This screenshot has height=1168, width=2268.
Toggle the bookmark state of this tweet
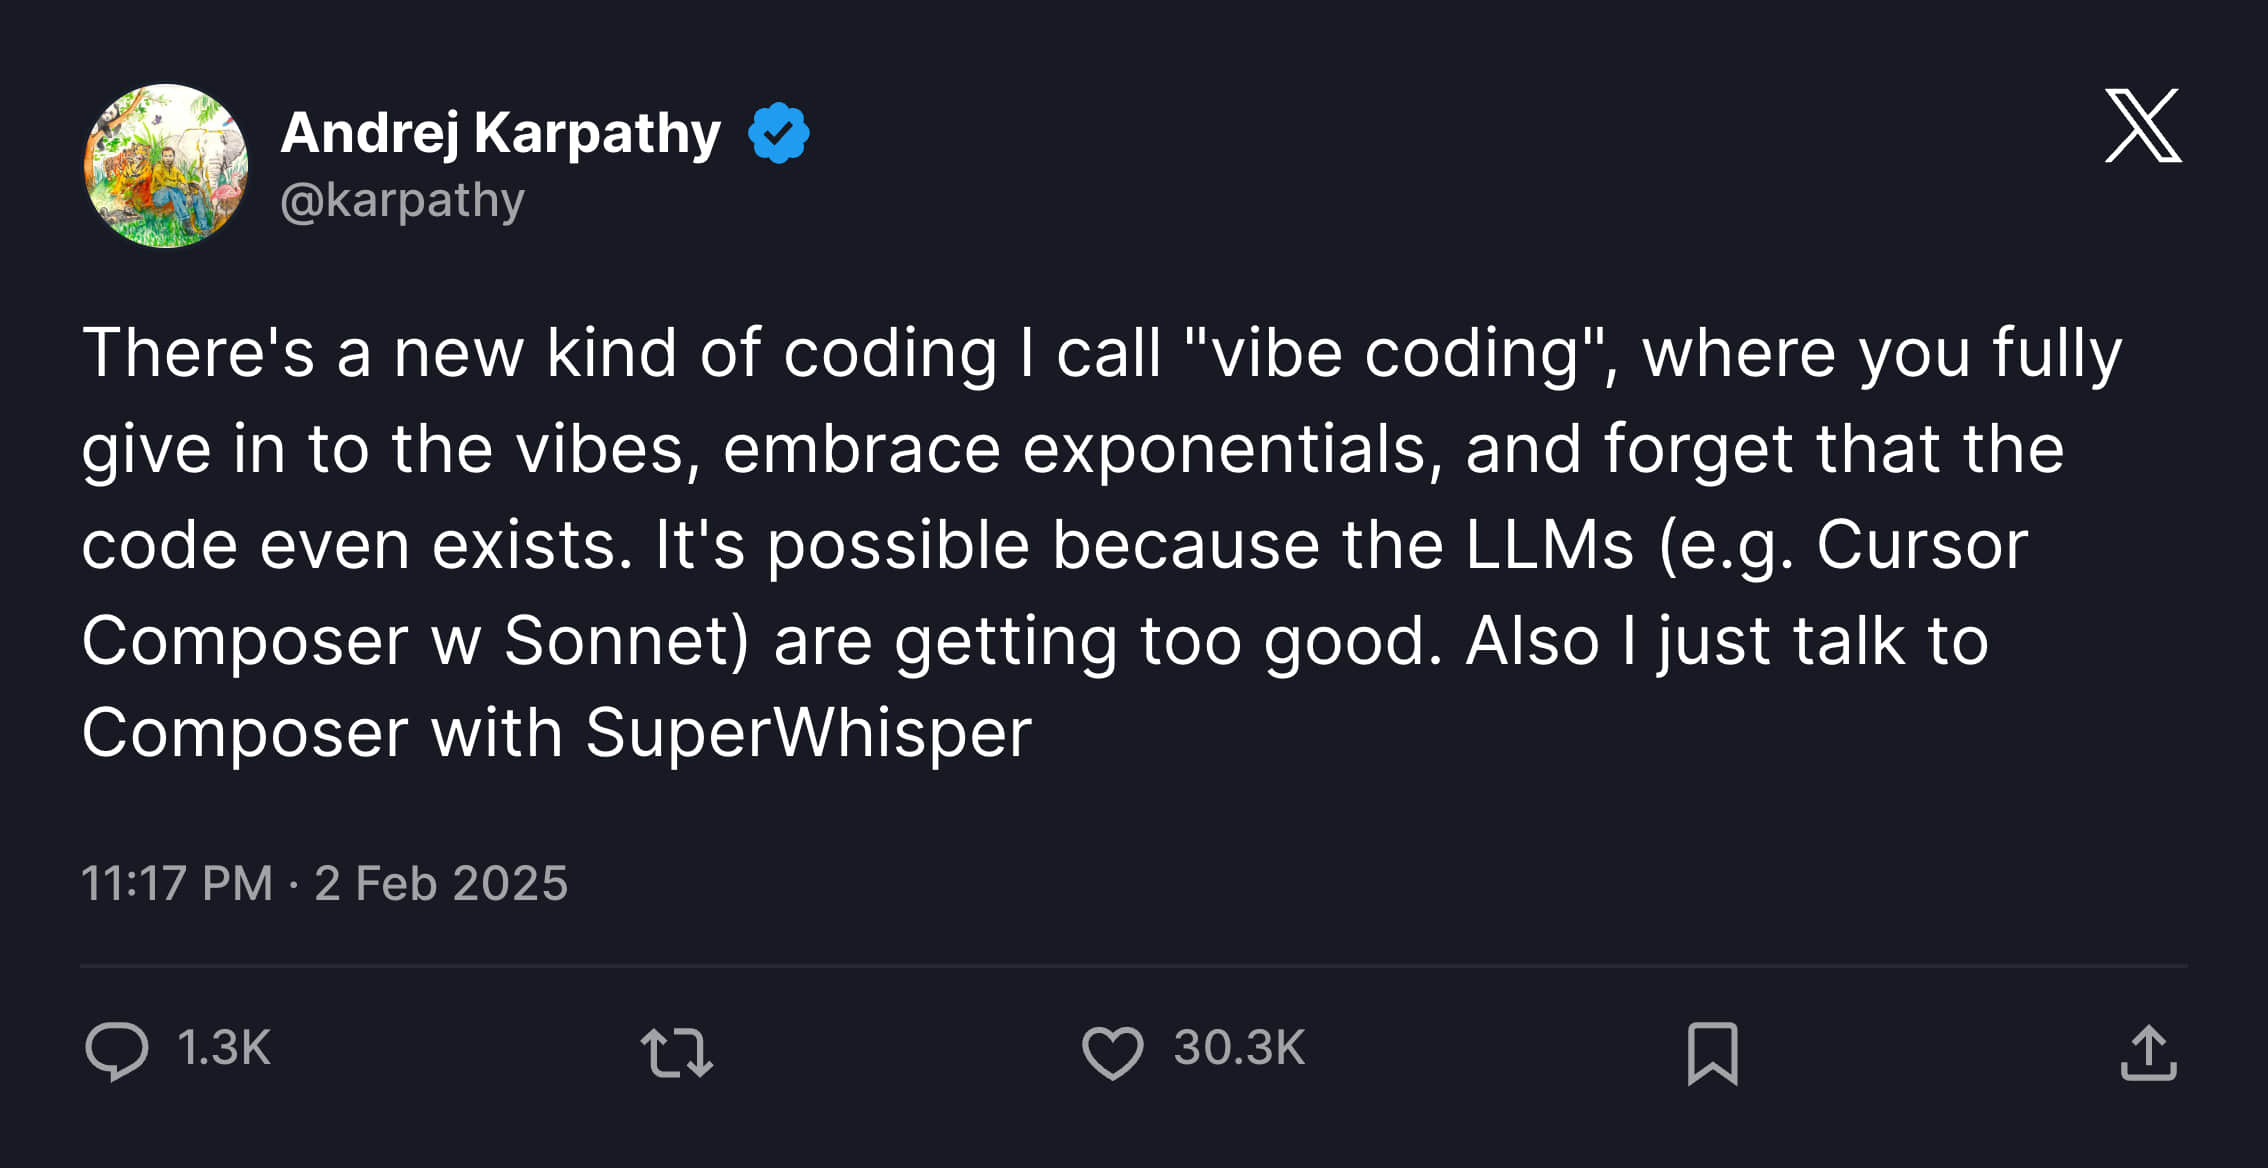pyautogui.click(x=1712, y=1052)
